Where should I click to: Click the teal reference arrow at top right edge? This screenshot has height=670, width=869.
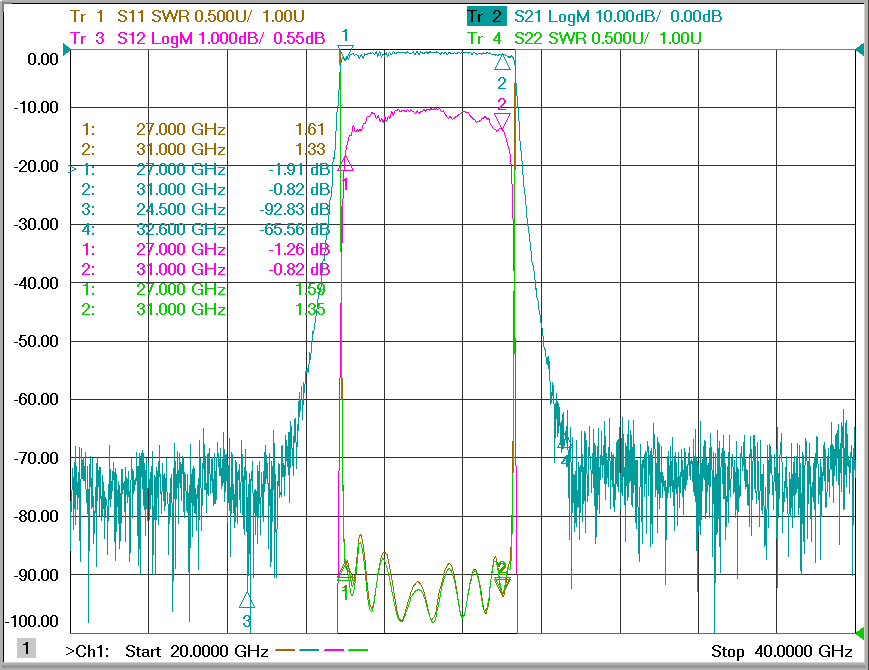pyautogui.click(x=860, y=50)
